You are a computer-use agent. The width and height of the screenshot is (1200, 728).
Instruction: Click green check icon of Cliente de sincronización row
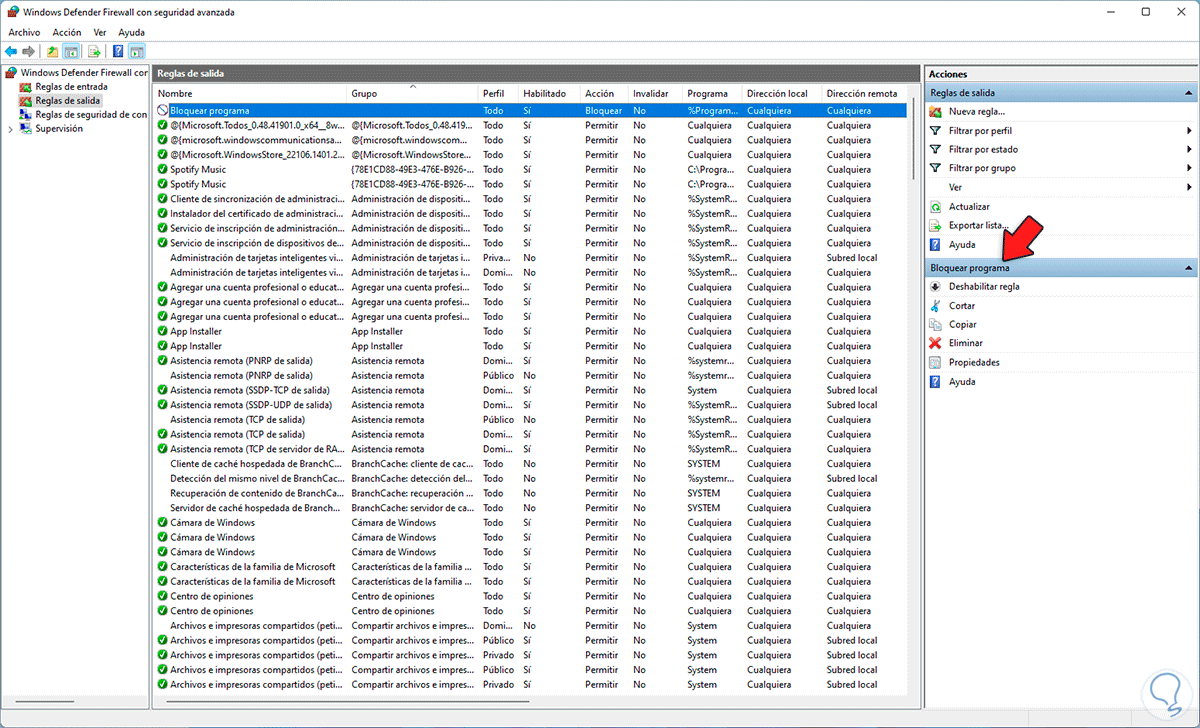click(163, 198)
